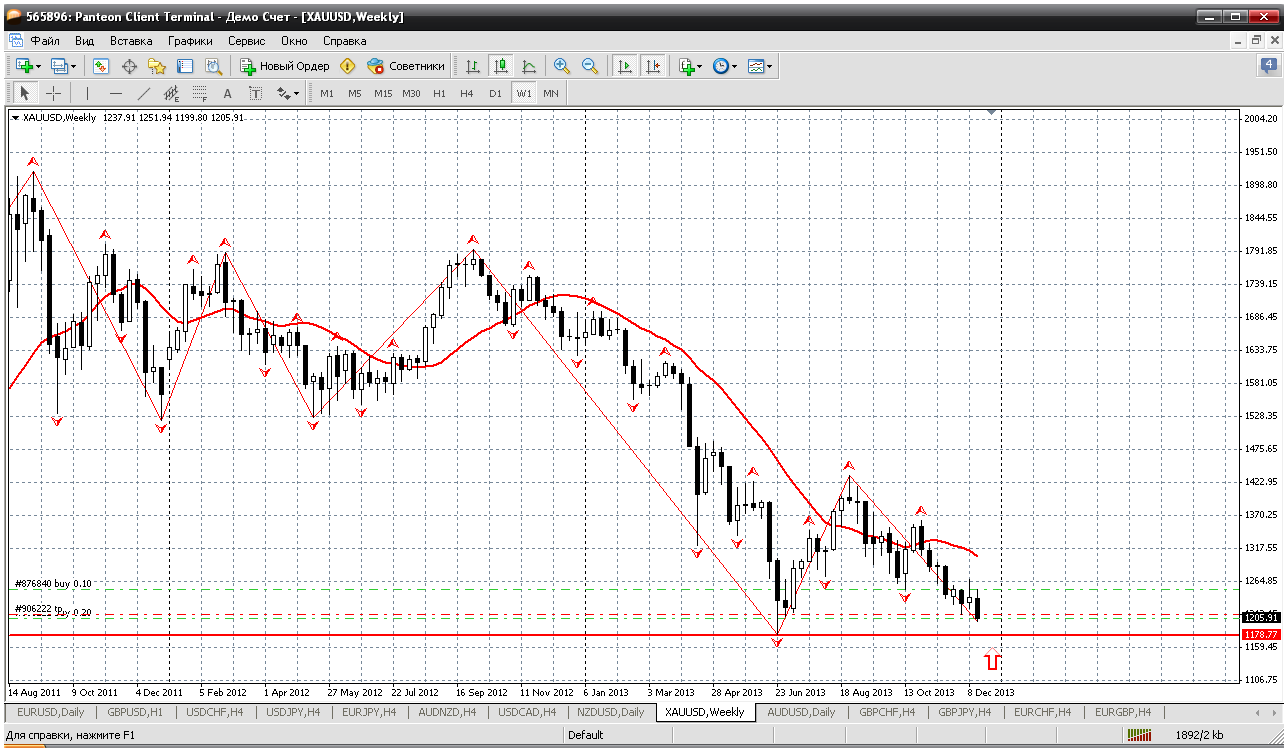1288x748 pixels.
Task: Select the text label tool
Action: click(255, 93)
